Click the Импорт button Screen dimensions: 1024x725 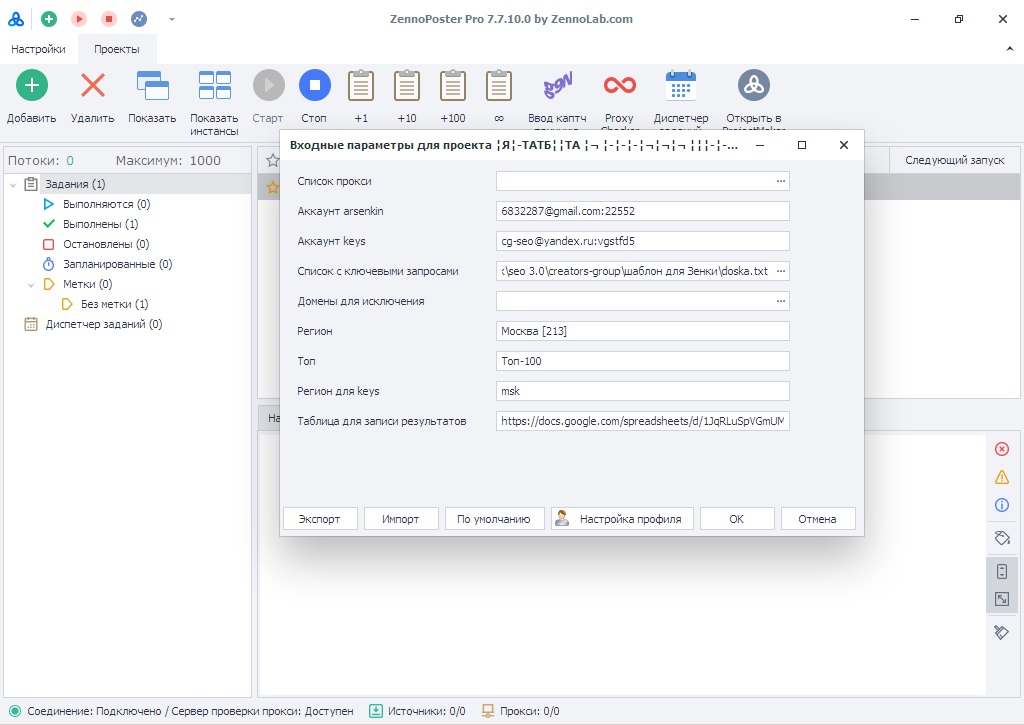(x=401, y=519)
